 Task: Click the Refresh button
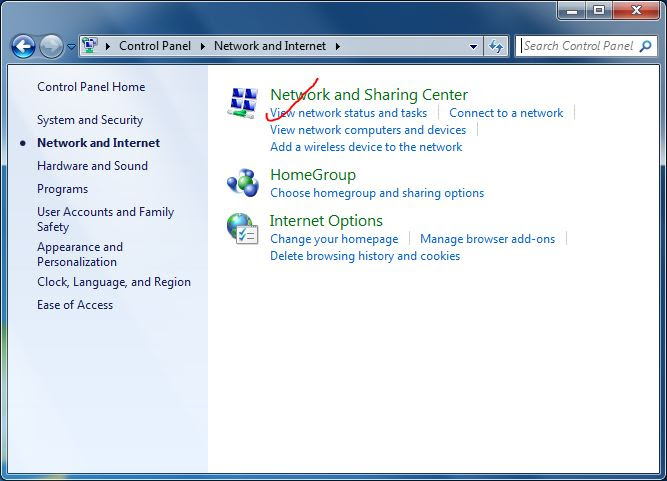tap(496, 46)
